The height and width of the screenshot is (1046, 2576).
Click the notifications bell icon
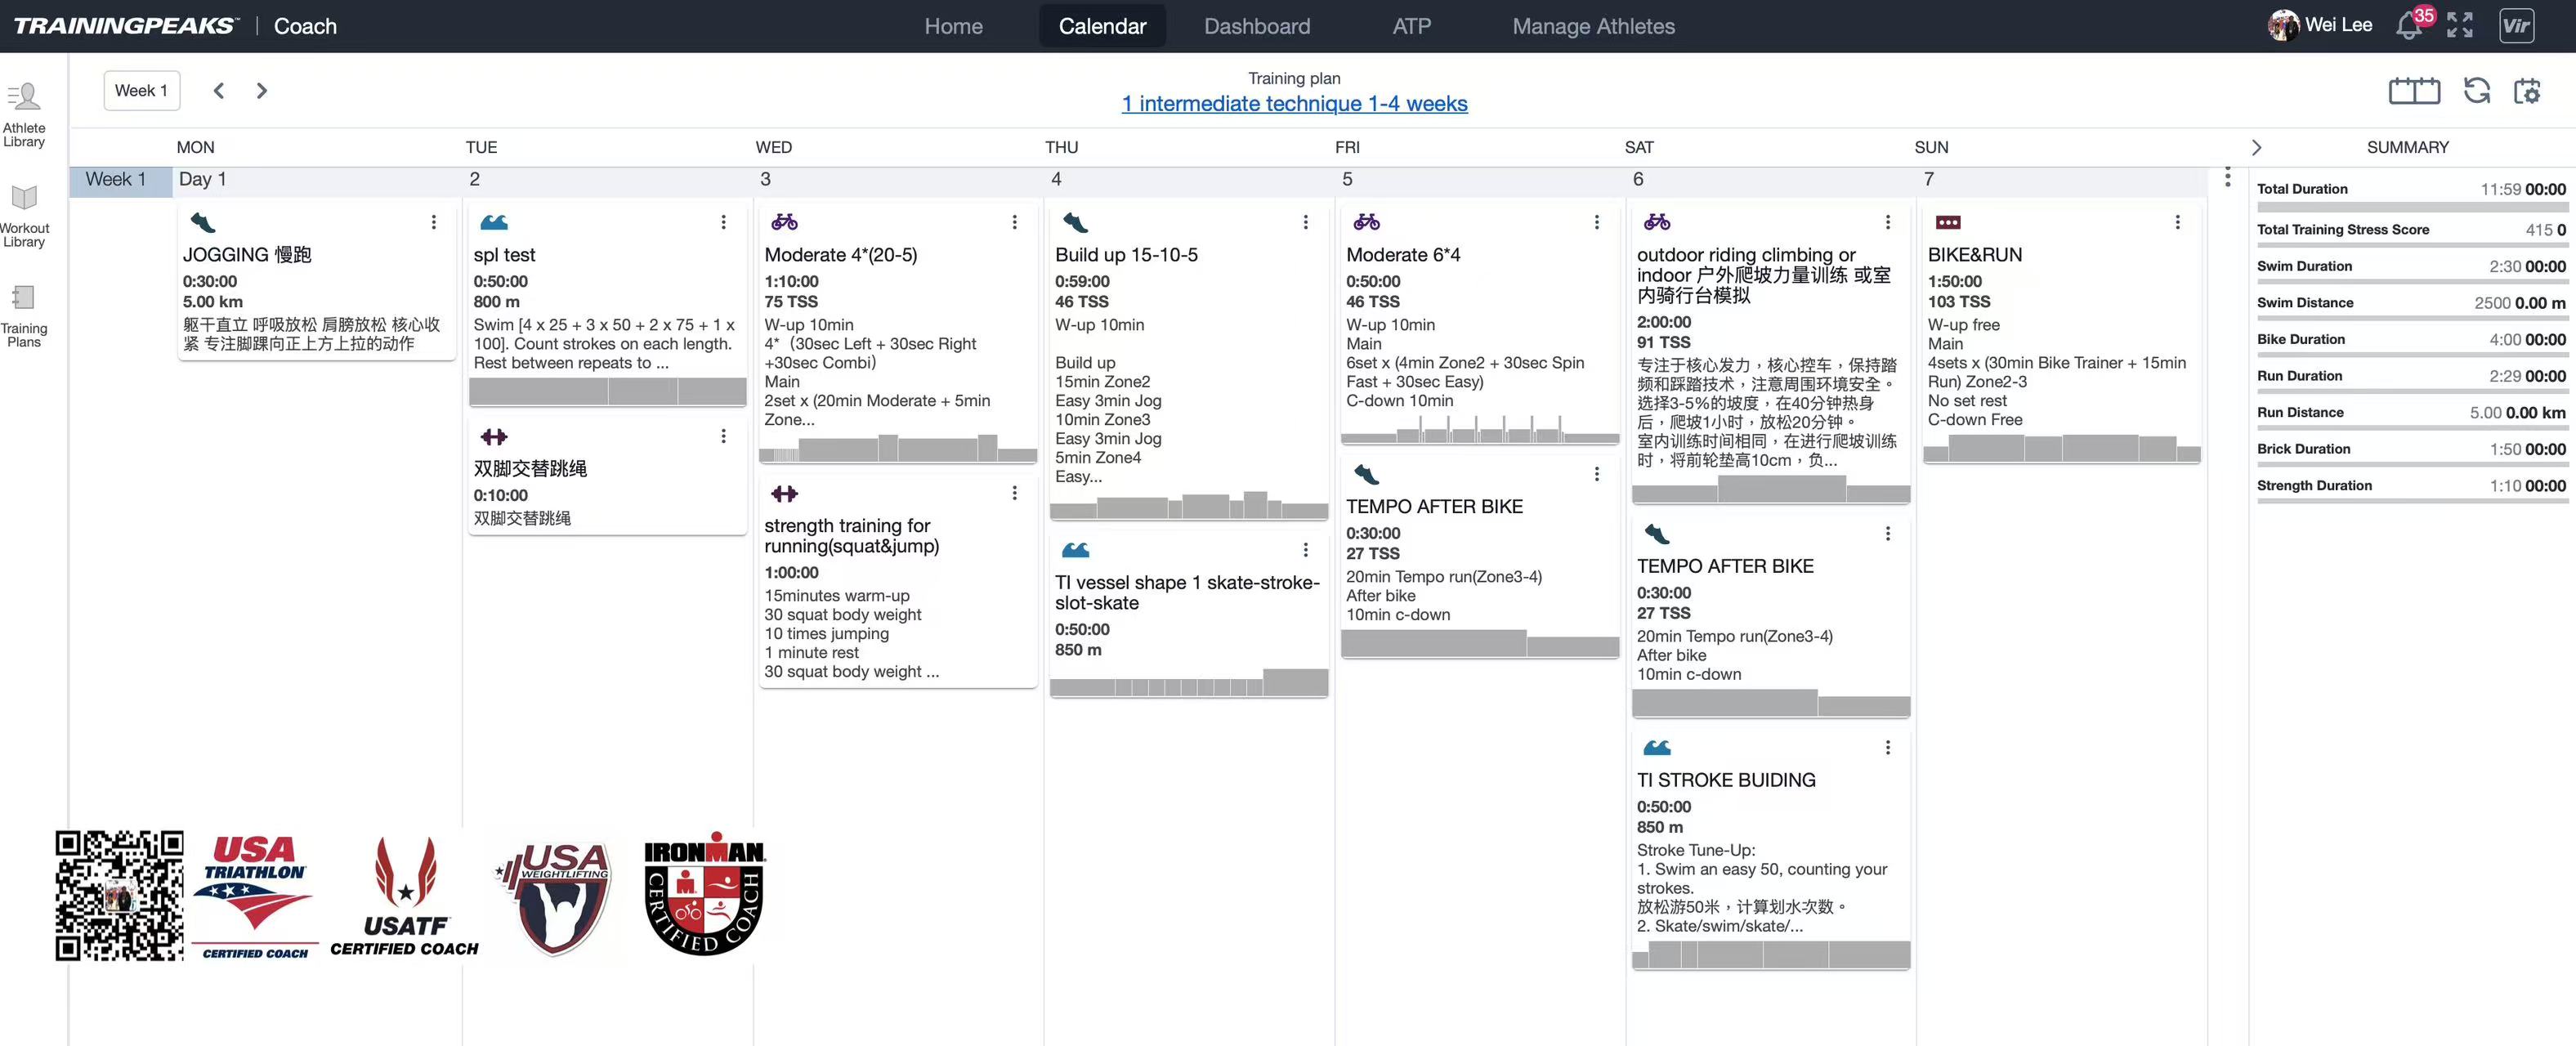(2408, 27)
